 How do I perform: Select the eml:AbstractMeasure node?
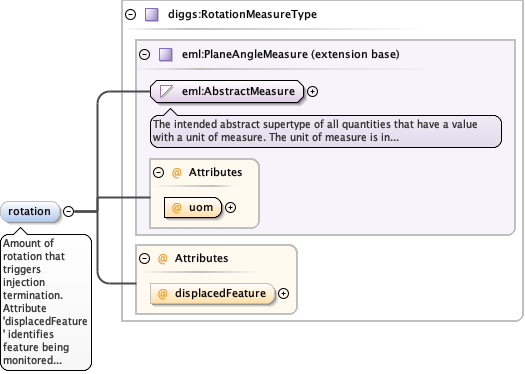(x=227, y=91)
